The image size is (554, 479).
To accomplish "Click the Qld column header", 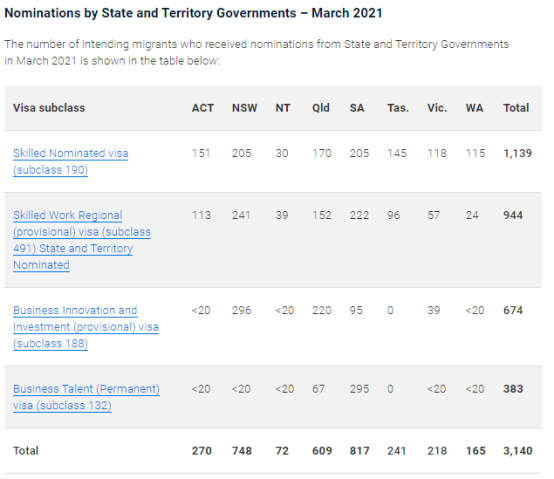I will [x=320, y=108].
